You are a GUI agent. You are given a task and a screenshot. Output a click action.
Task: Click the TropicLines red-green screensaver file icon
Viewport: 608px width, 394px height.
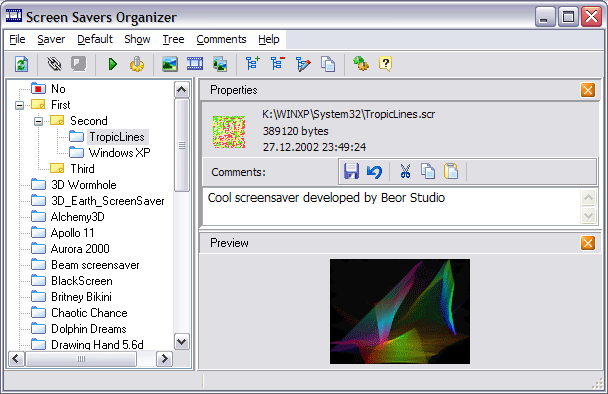tap(229, 132)
